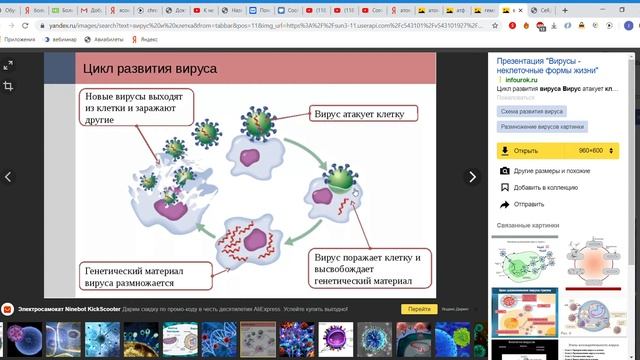This screenshot has height=360, width=640.
Task: Open the red extension with badge counter
Action: pos(540,26)
